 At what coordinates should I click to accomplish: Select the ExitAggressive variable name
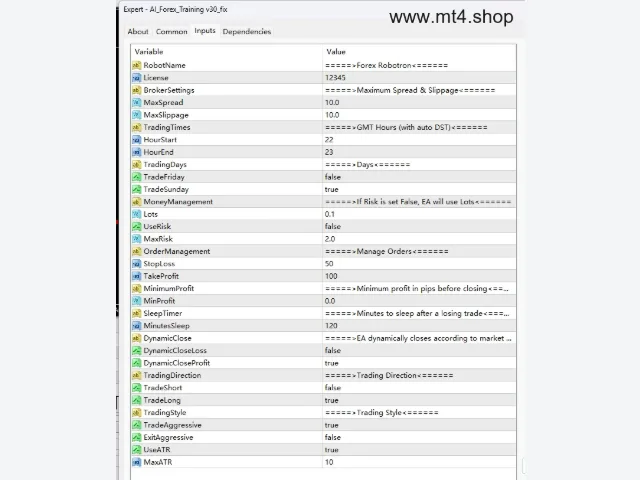pyautogui.click(x=168, y=437)
